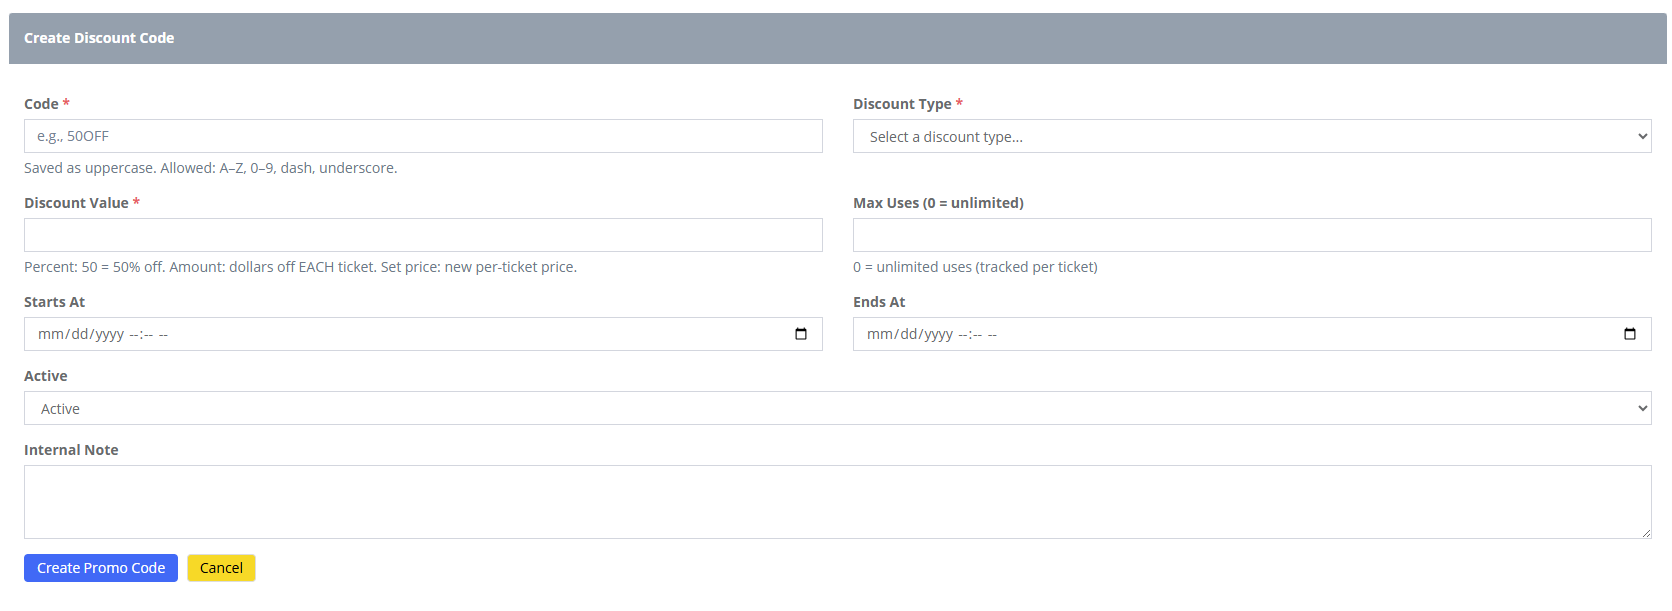Screen dimensions: 1672x611
Task: Click the Code input field
Action: click(x=423, y=136)
